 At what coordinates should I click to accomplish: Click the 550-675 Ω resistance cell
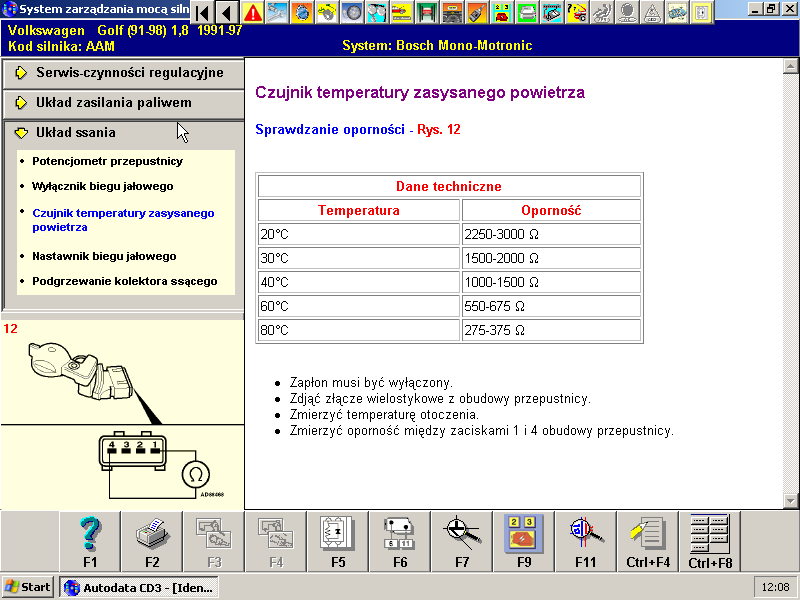[551, 306]
